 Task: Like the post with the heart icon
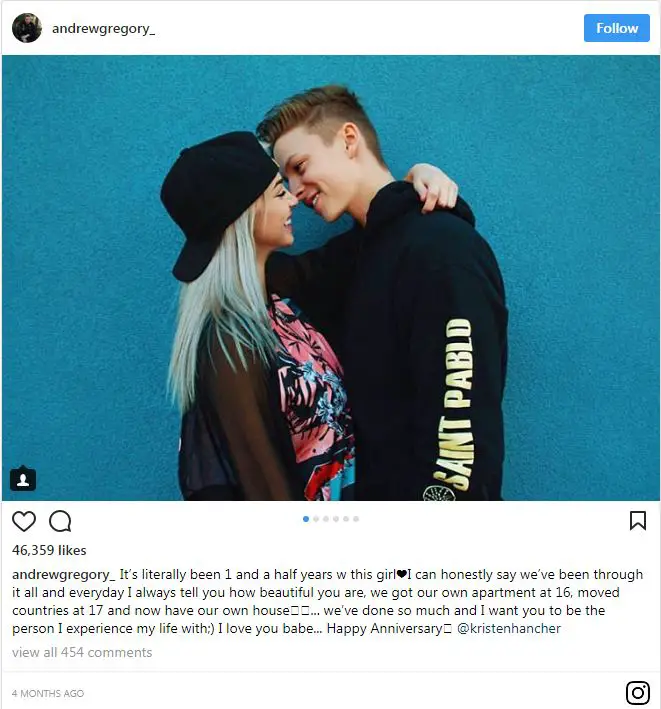point(24,521)
